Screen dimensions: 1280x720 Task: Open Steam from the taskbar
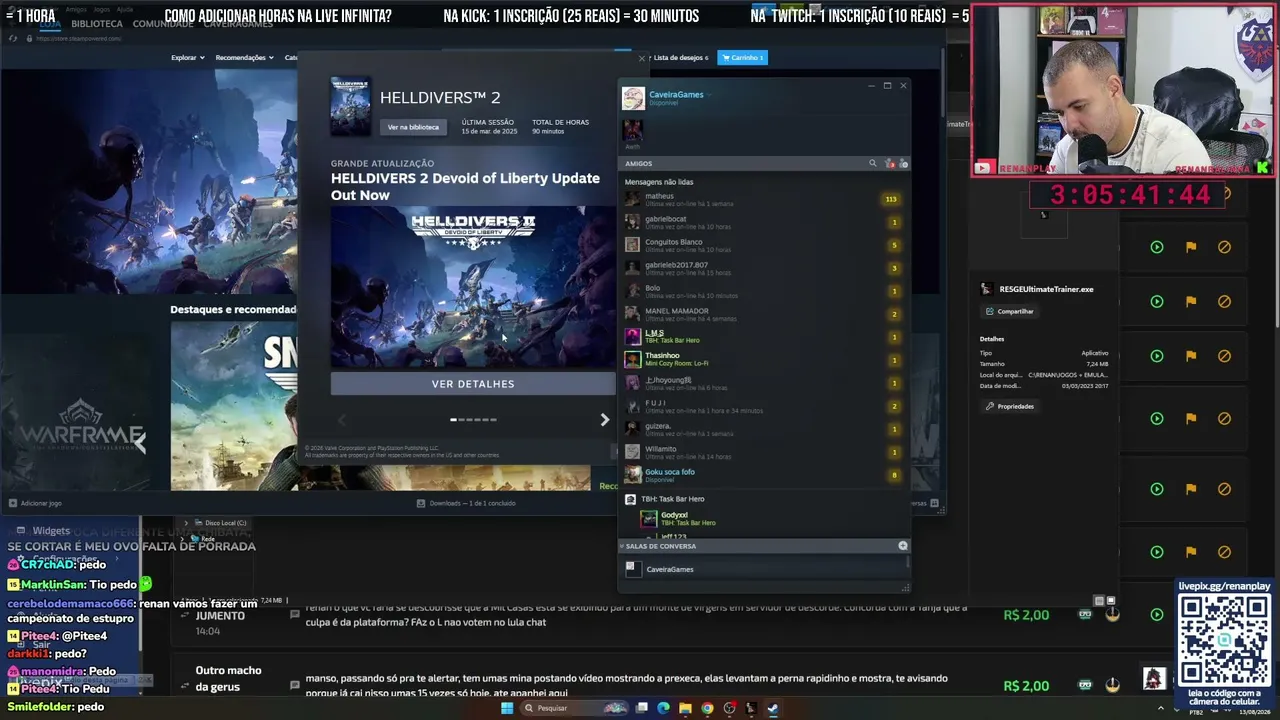(773, 708)
